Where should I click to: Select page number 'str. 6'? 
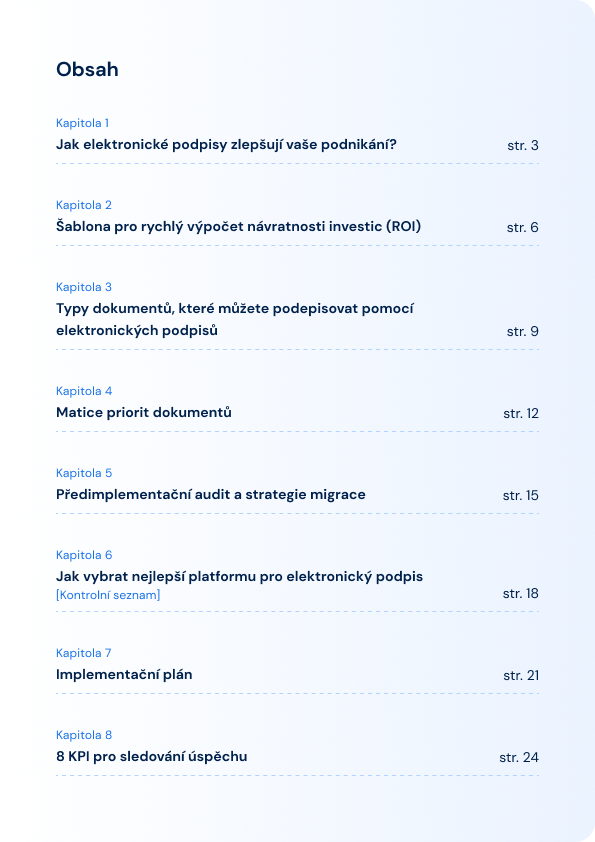click(523, 228)
